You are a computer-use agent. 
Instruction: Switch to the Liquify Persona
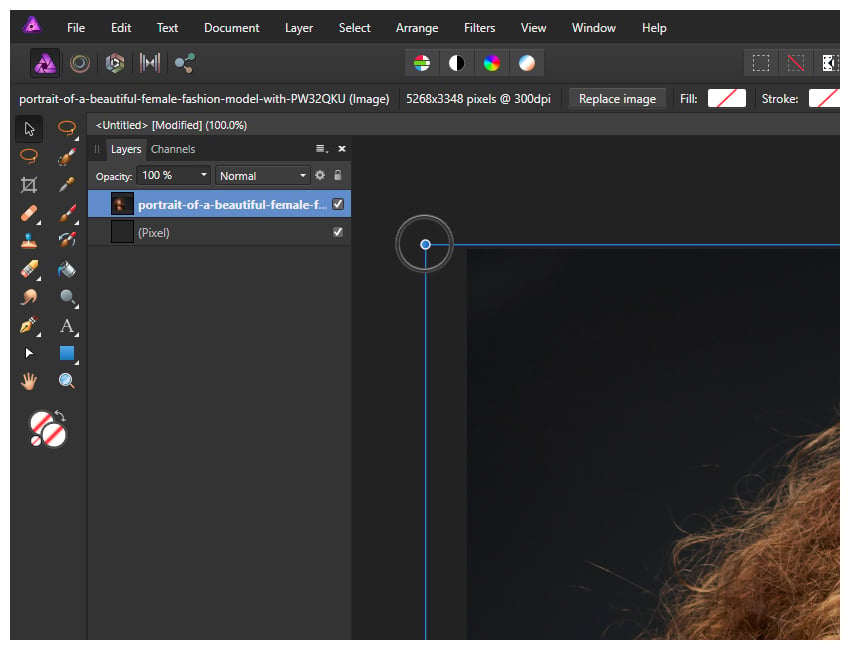[x=80, y=63]
